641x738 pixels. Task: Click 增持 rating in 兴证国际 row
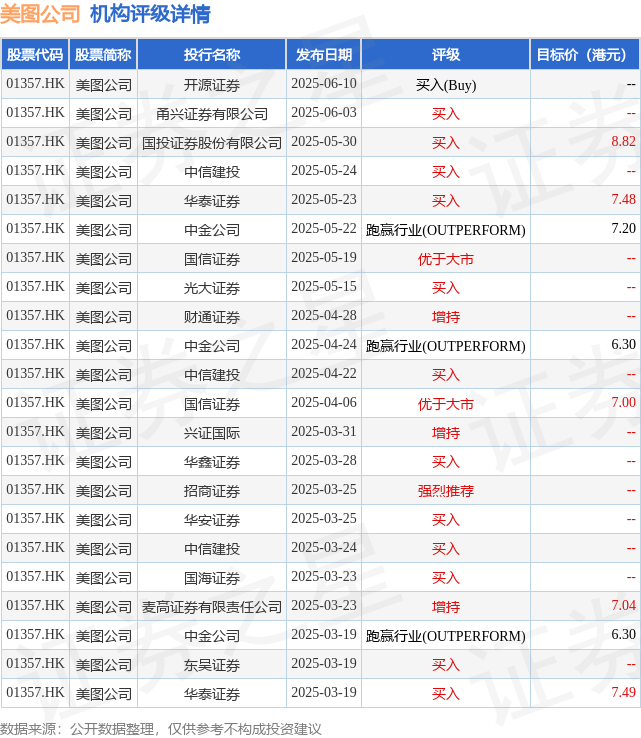(x=446, y=433)
